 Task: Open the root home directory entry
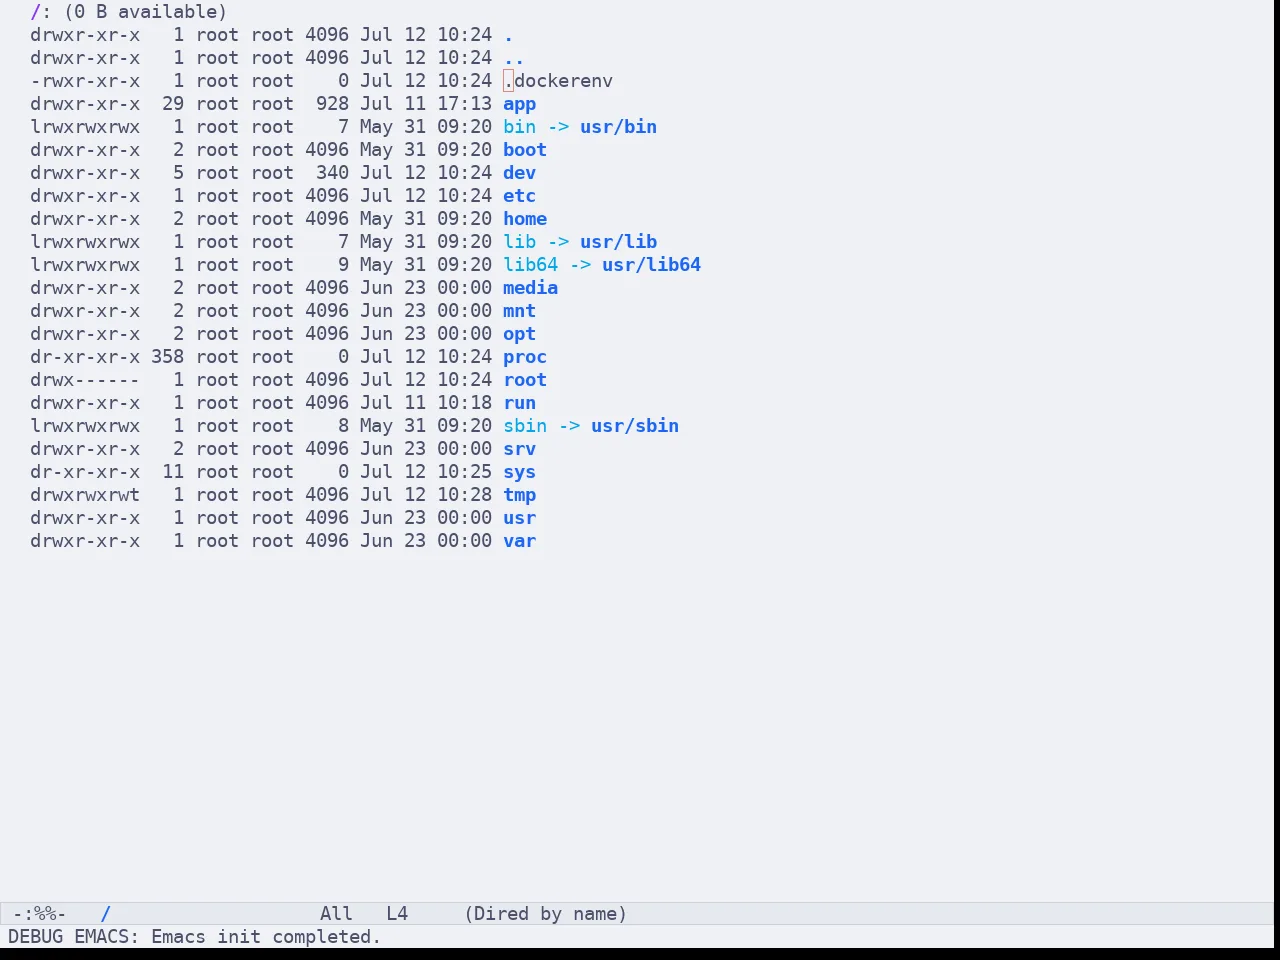(x=525, y=380)
